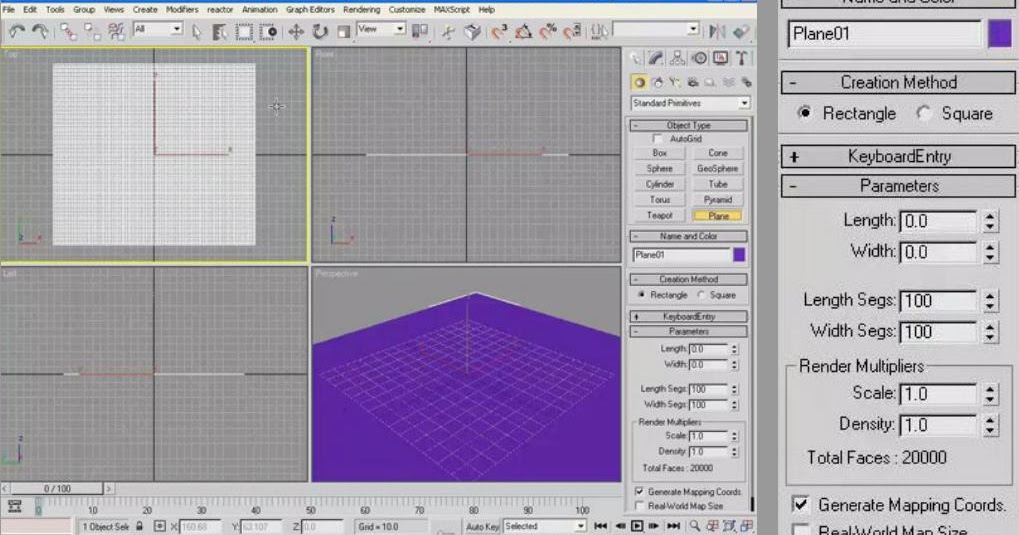
Task: Toggle Generate Mapping Coords in command panel
Action: 639,491
